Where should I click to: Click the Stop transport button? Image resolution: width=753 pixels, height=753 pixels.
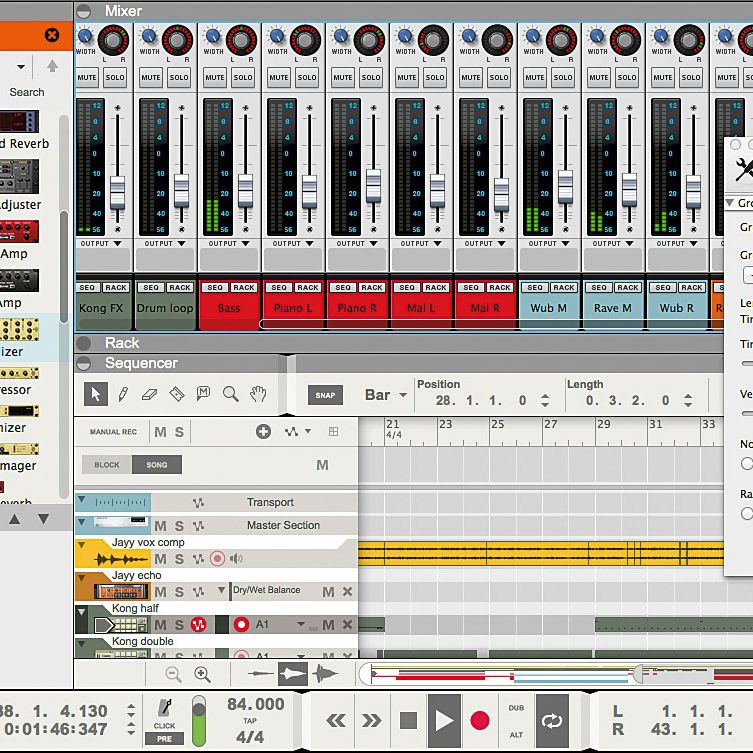[x=408, y=720]
